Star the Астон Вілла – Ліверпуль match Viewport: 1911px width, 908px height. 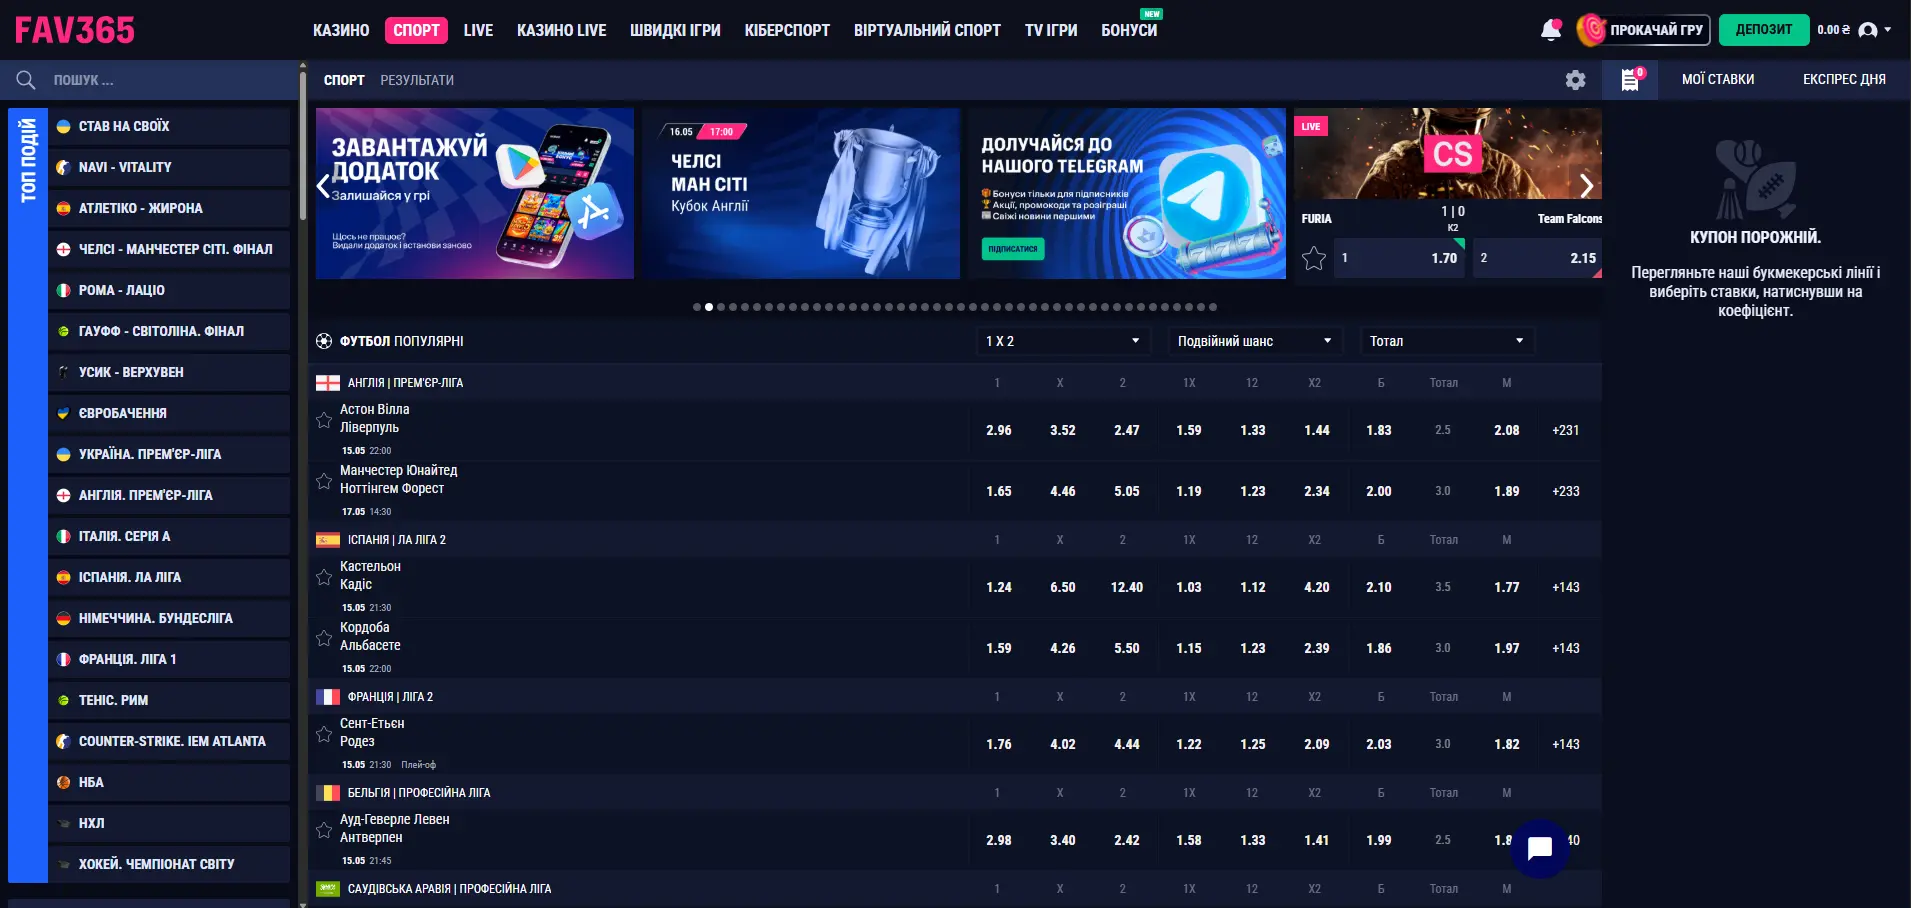pyautogui.click(x=324, y=420)
